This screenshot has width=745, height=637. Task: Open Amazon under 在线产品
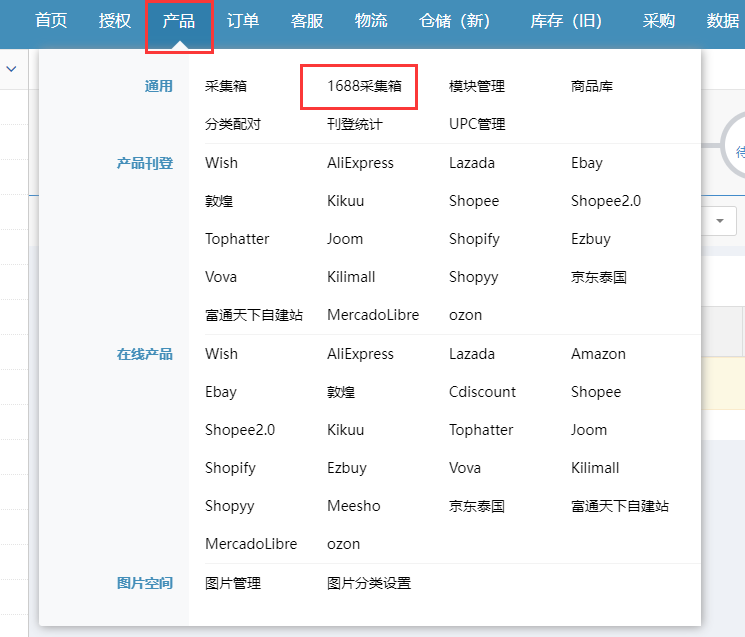(x=598, y=354)
